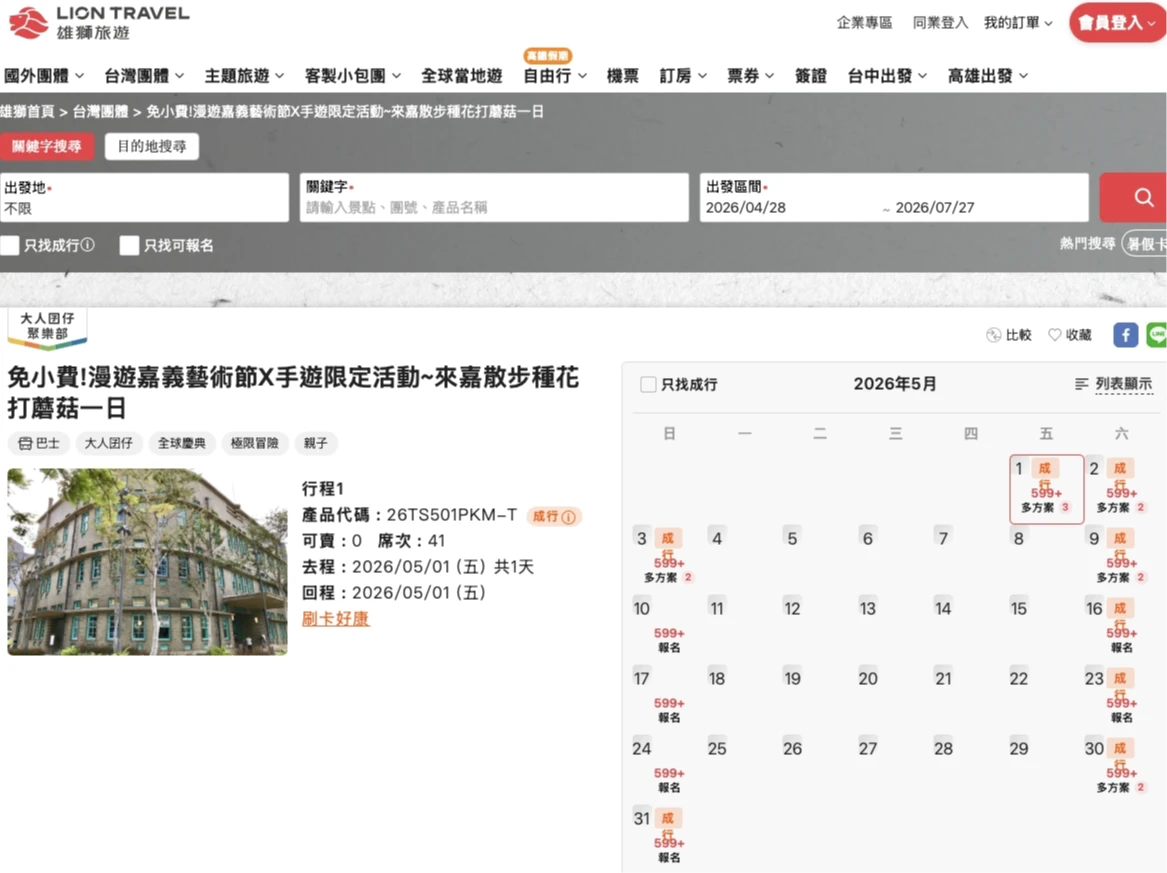Select May 1 on the calendar
This screenshot has height=873, width=1167.
(1046, 488)
